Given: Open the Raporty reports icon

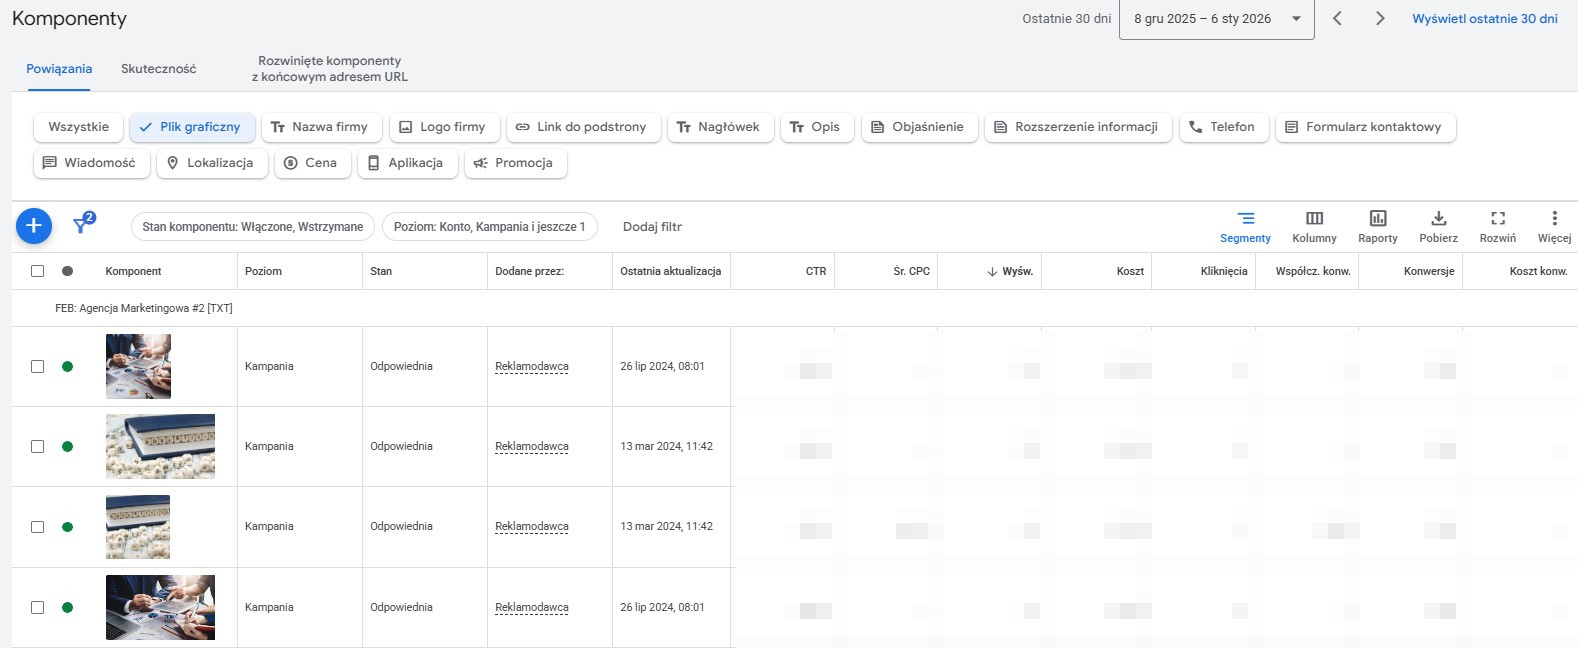Looking at the screenshot, I should point(1377,226).
